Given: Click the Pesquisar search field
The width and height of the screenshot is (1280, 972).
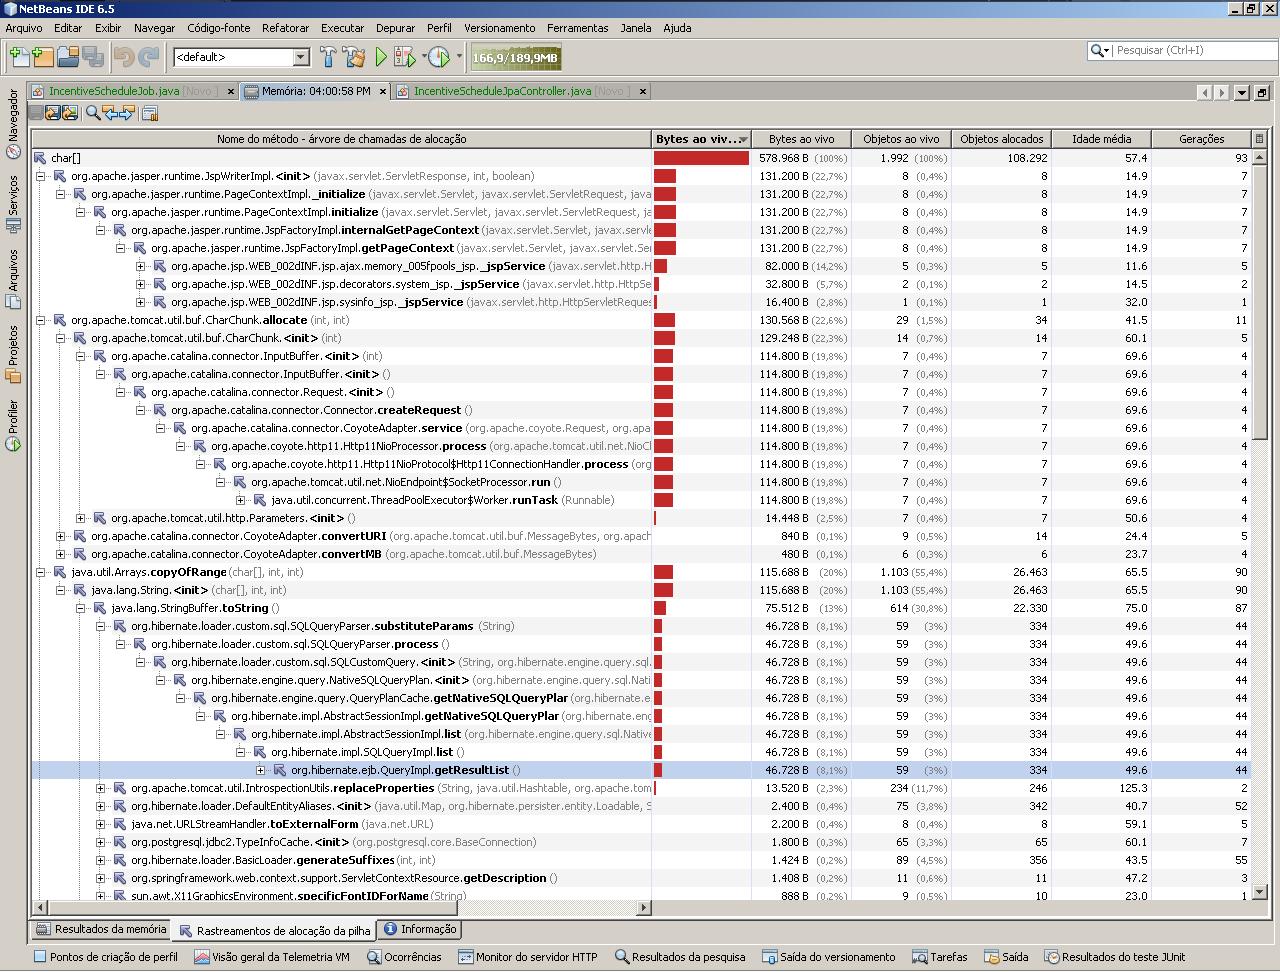Looking at the screenshot, I should coord(1190,50).
